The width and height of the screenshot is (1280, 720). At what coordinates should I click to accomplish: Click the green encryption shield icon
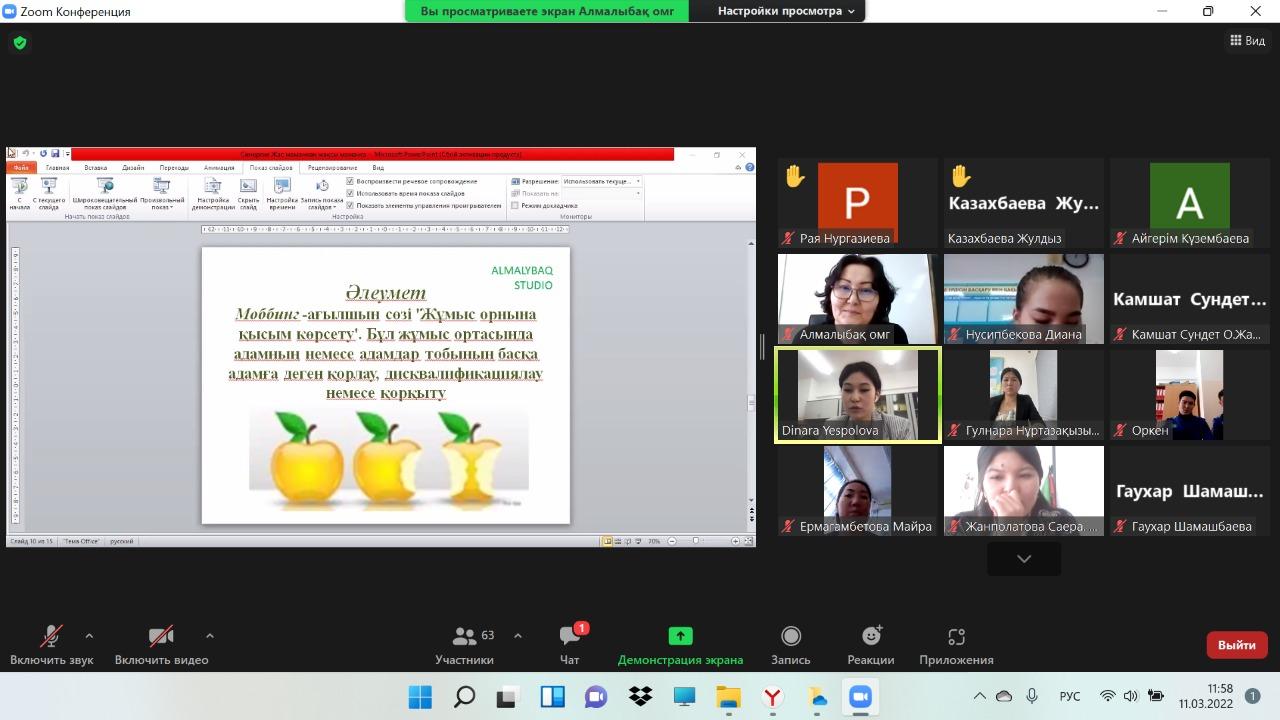[x=20, y=43]
